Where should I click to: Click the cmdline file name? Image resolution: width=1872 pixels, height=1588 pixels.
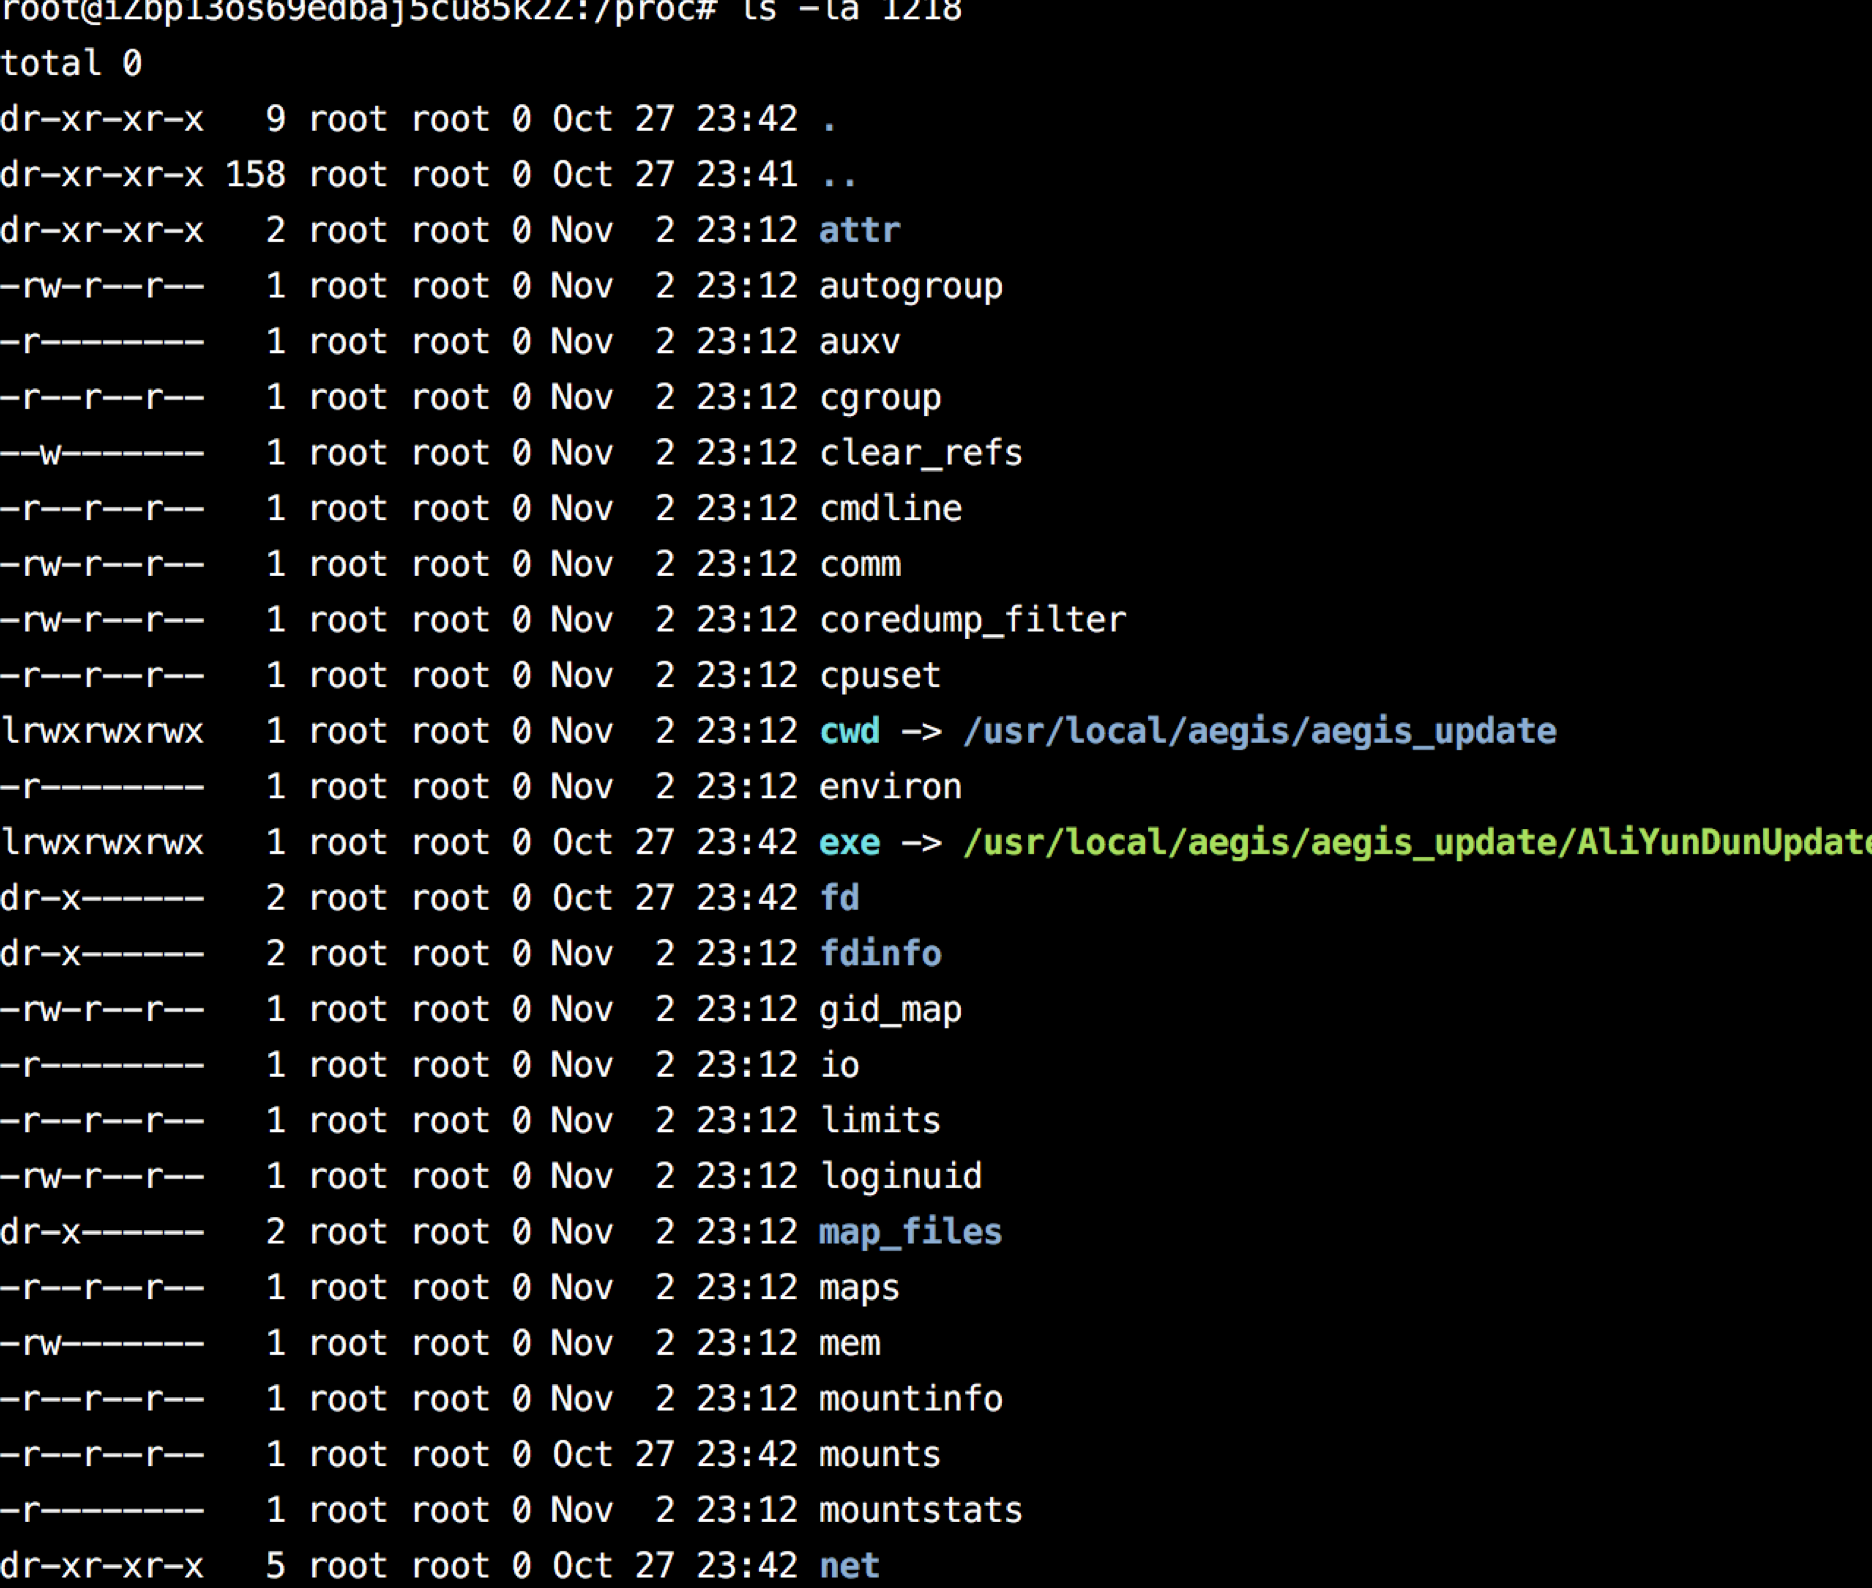[890, 509]
